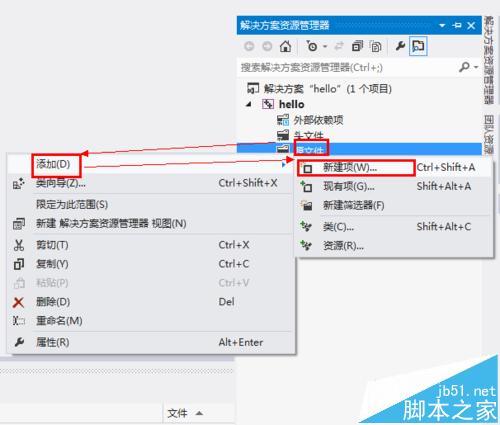This screenshot has width=500, height=425.
Task: Click the back navigation arrow icon
Action: pos(249,46)
